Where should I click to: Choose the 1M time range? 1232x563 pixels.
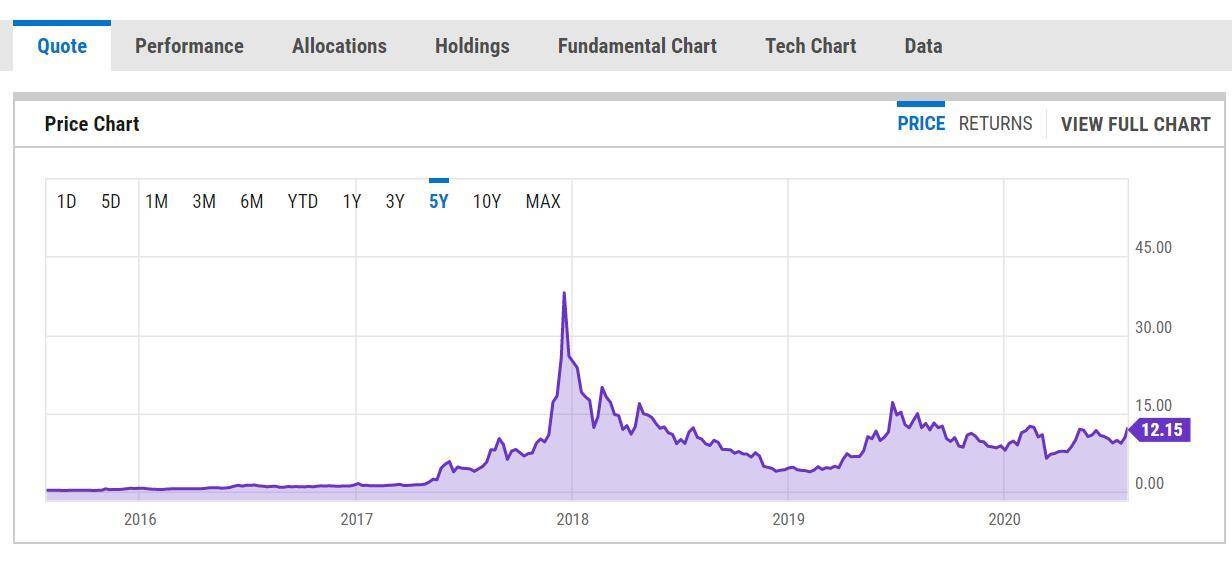point(156,202)
